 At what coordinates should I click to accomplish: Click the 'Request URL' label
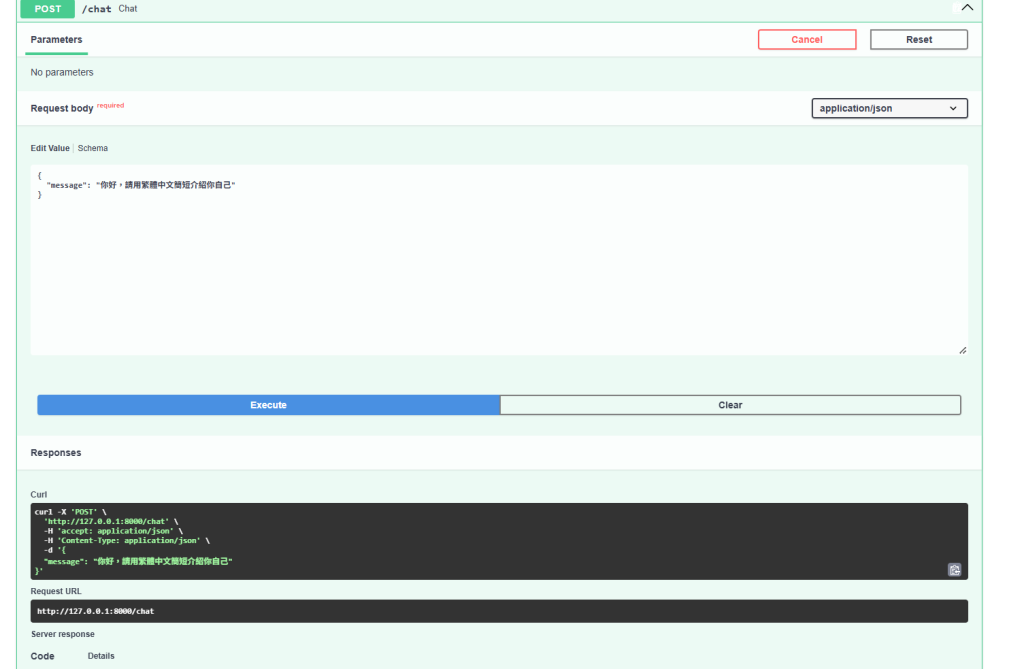56,591
